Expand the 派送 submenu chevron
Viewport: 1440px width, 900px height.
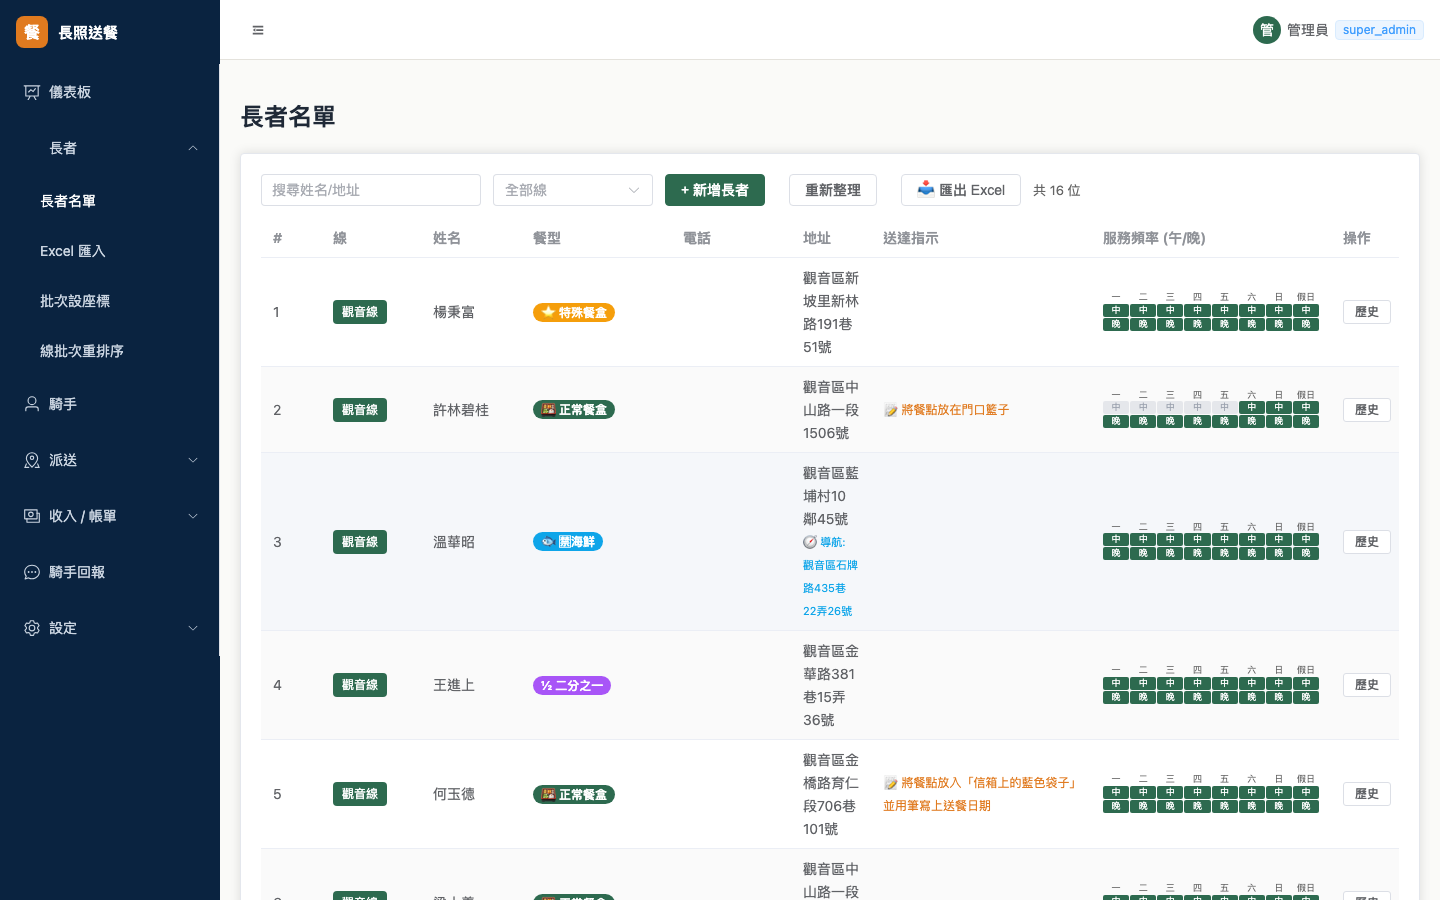click(193, 460)
